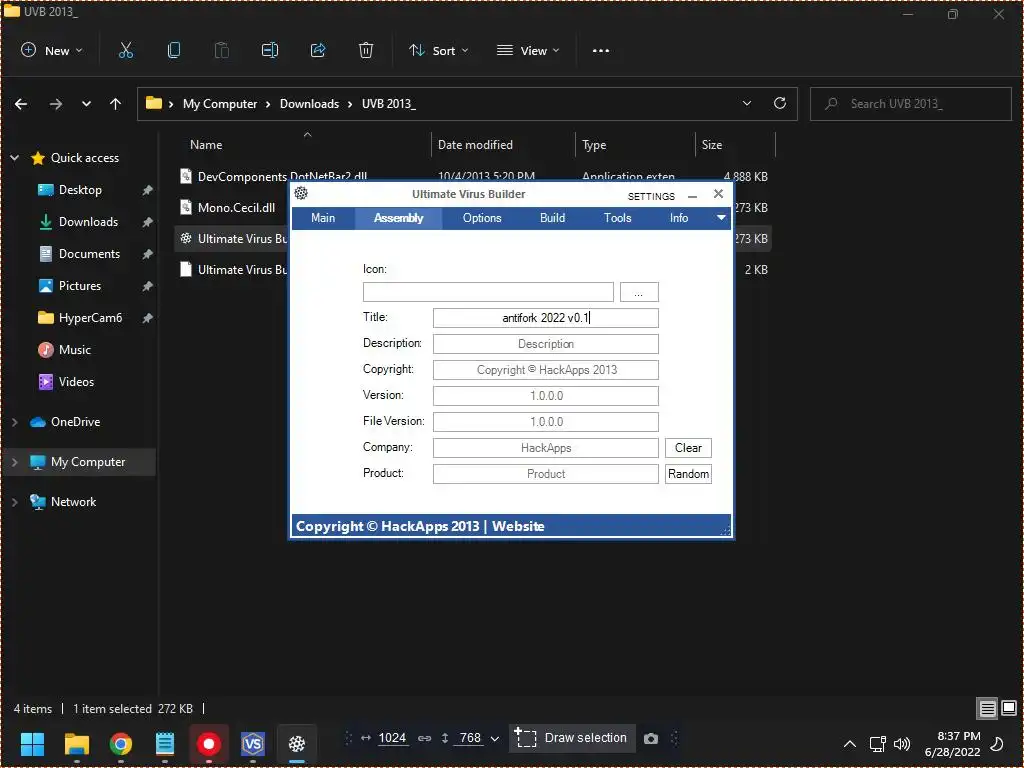Click the Cut scissors icon in Explorer toolbar

coord(126,50)
